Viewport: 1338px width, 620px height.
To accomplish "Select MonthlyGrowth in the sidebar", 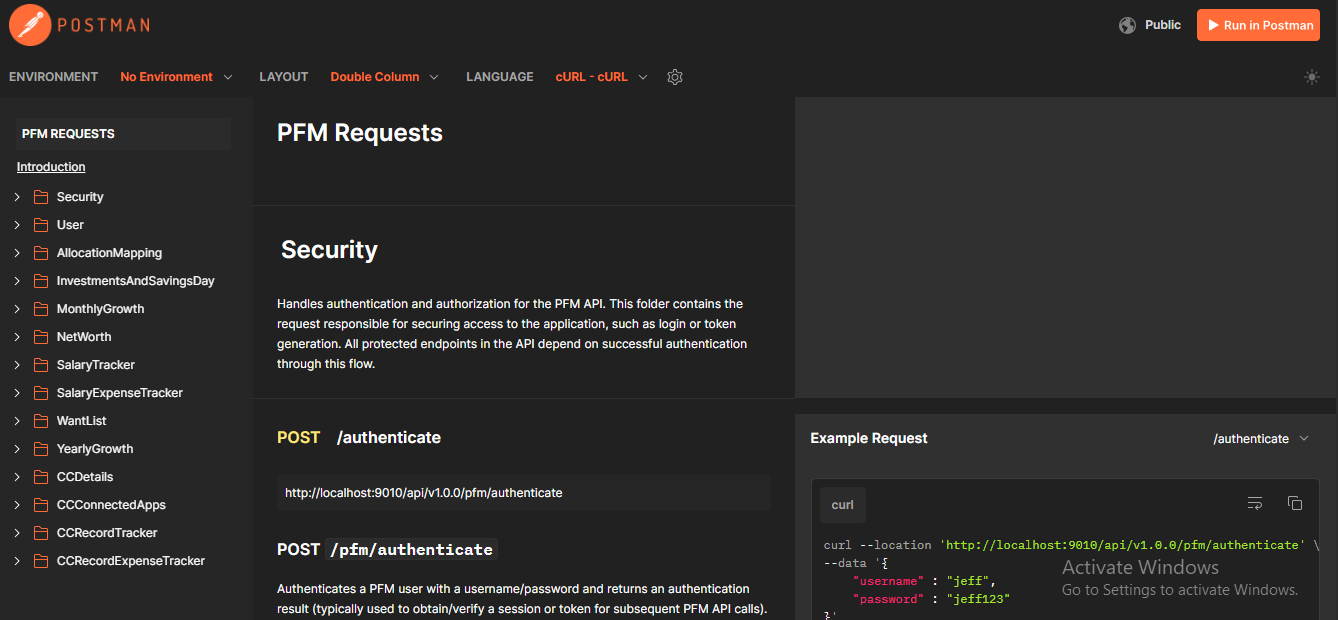I will pyautogui.click(x=100, y=309).
